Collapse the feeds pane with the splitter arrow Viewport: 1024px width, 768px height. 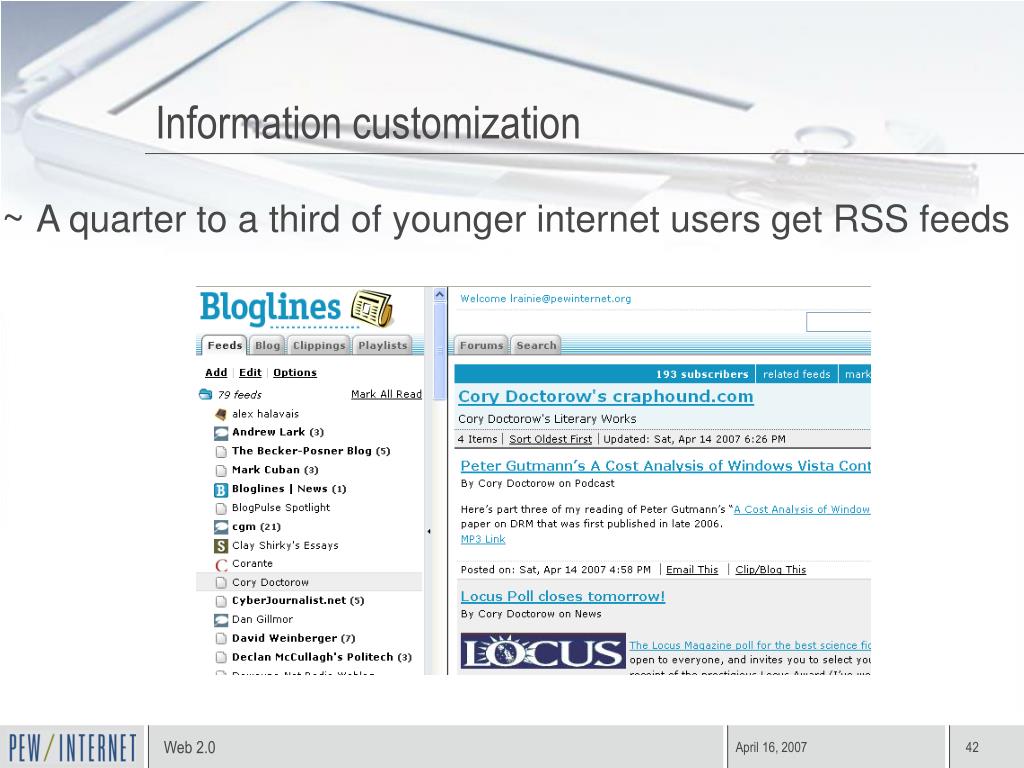coord(428,532)
